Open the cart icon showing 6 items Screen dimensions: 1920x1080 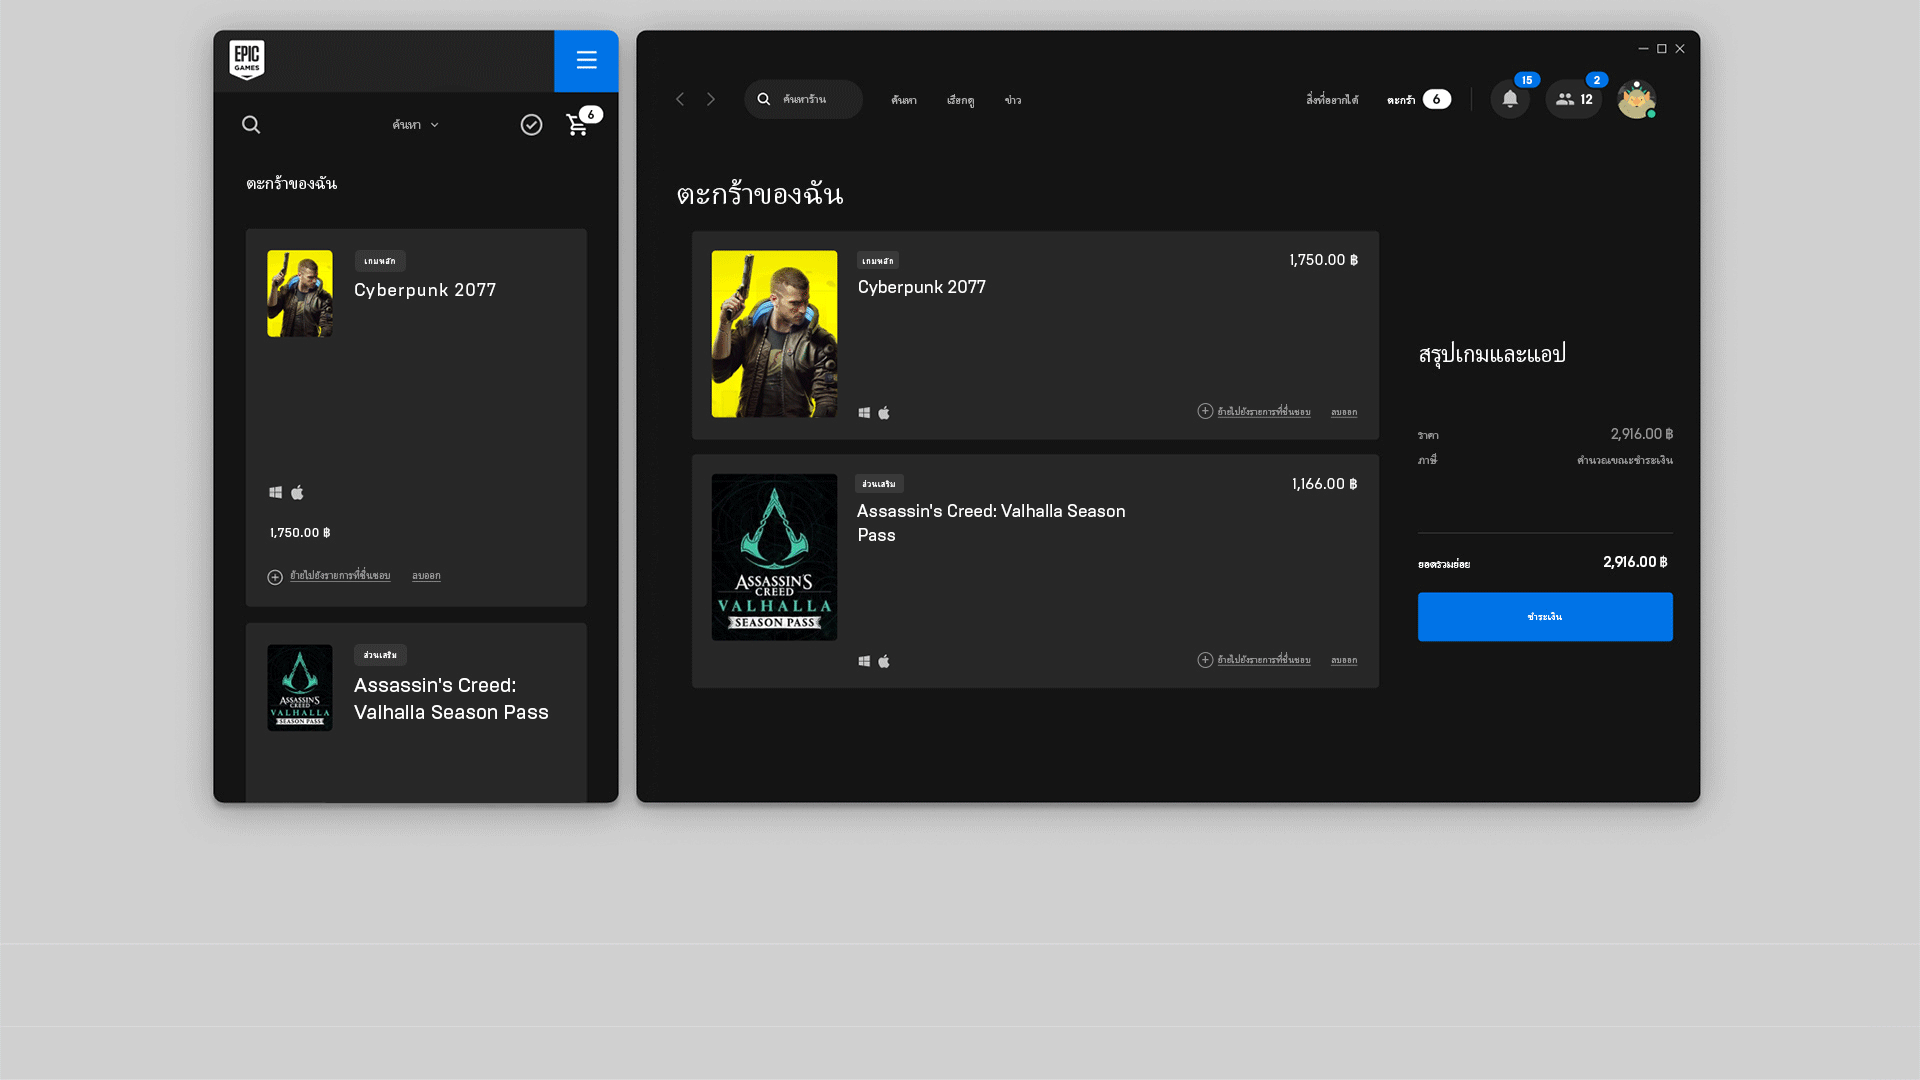coord(578,126)
